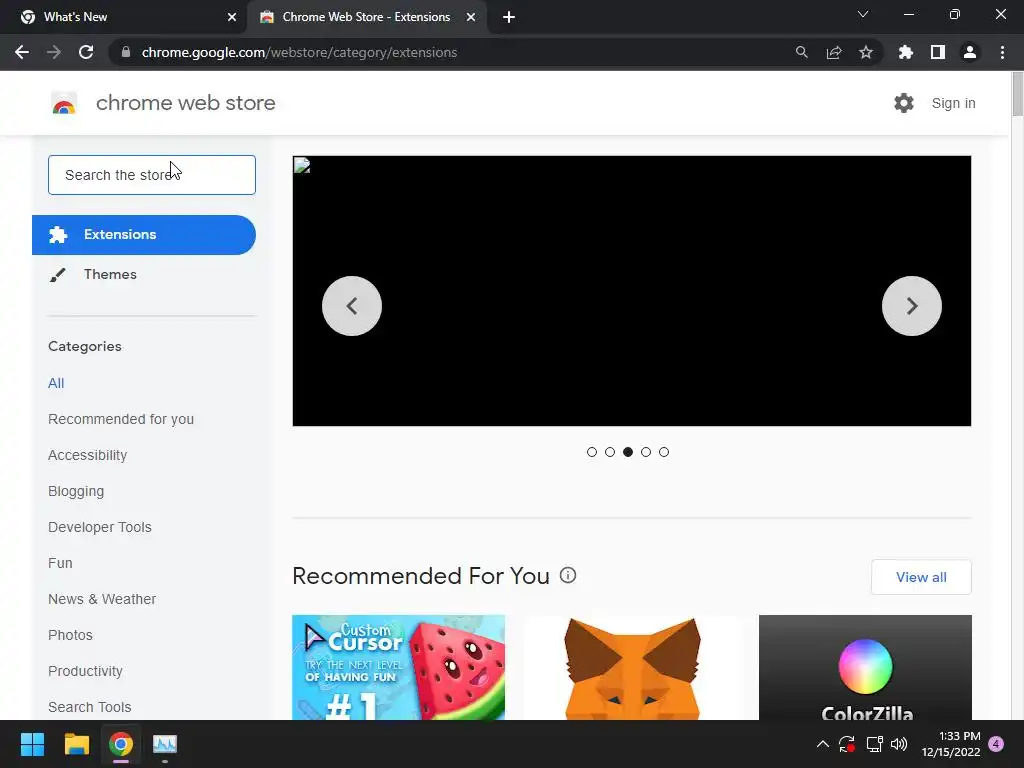Open the MetaMask fox extension card
The image size is (1024, 768).
click(632, 667)
